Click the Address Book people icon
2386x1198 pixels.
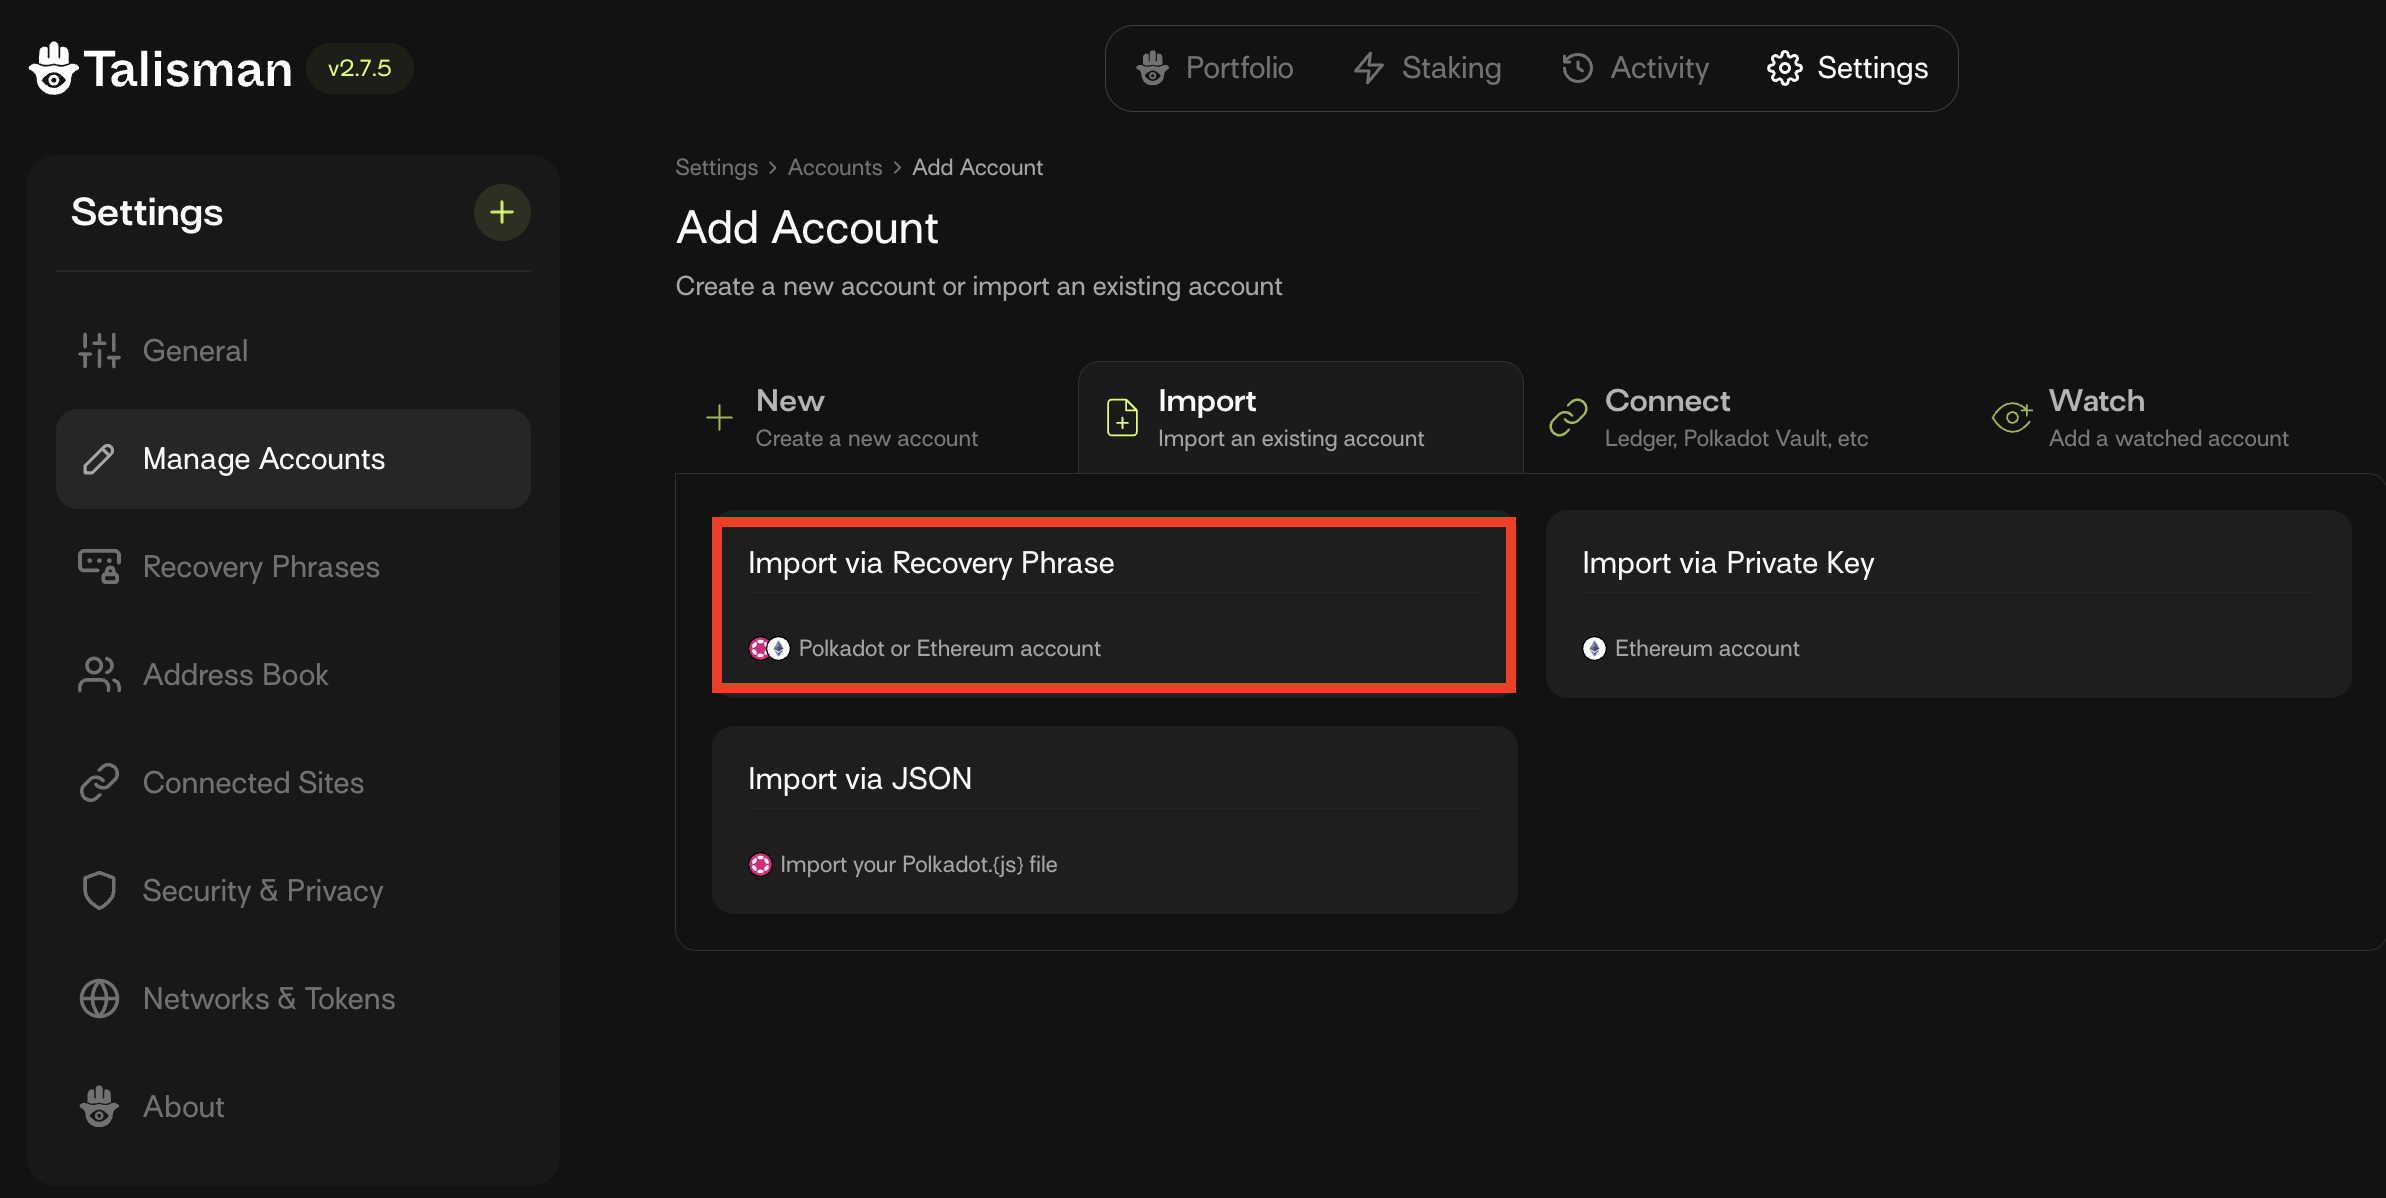[99, 674]
